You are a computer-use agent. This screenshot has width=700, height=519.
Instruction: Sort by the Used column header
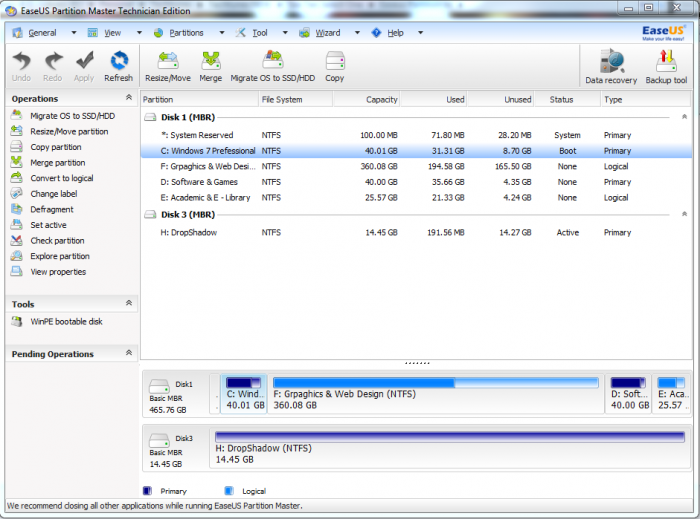[434, 100]
